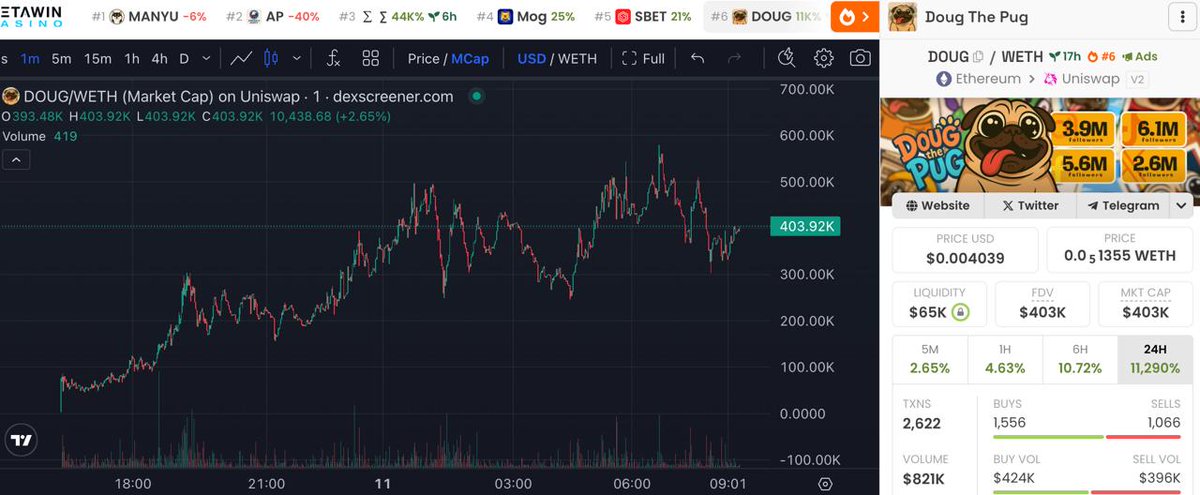The height and width of the screenshot is (495, 1200).
Task: Expand more social links chevron
Action: click(1180, 205)
